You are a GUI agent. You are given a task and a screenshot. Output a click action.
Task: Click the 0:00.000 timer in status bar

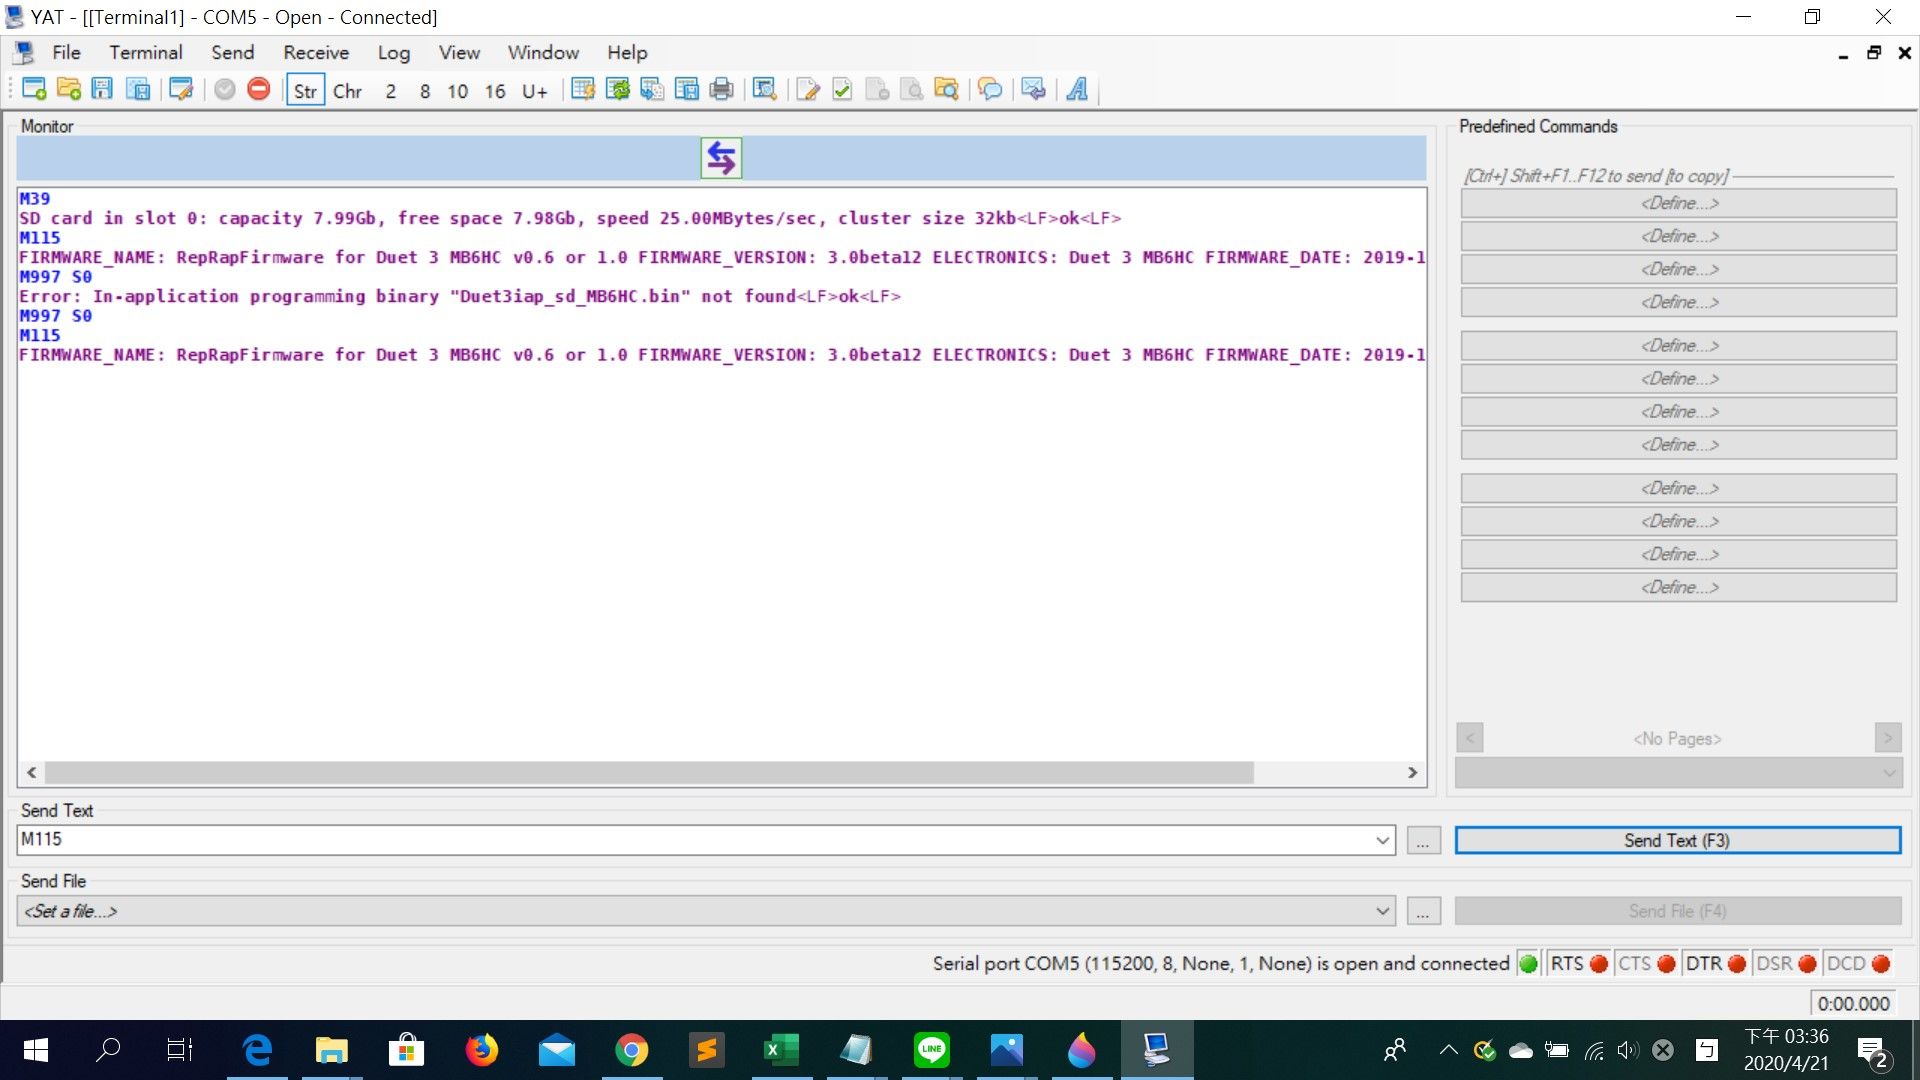(x=1853, y=1003)
